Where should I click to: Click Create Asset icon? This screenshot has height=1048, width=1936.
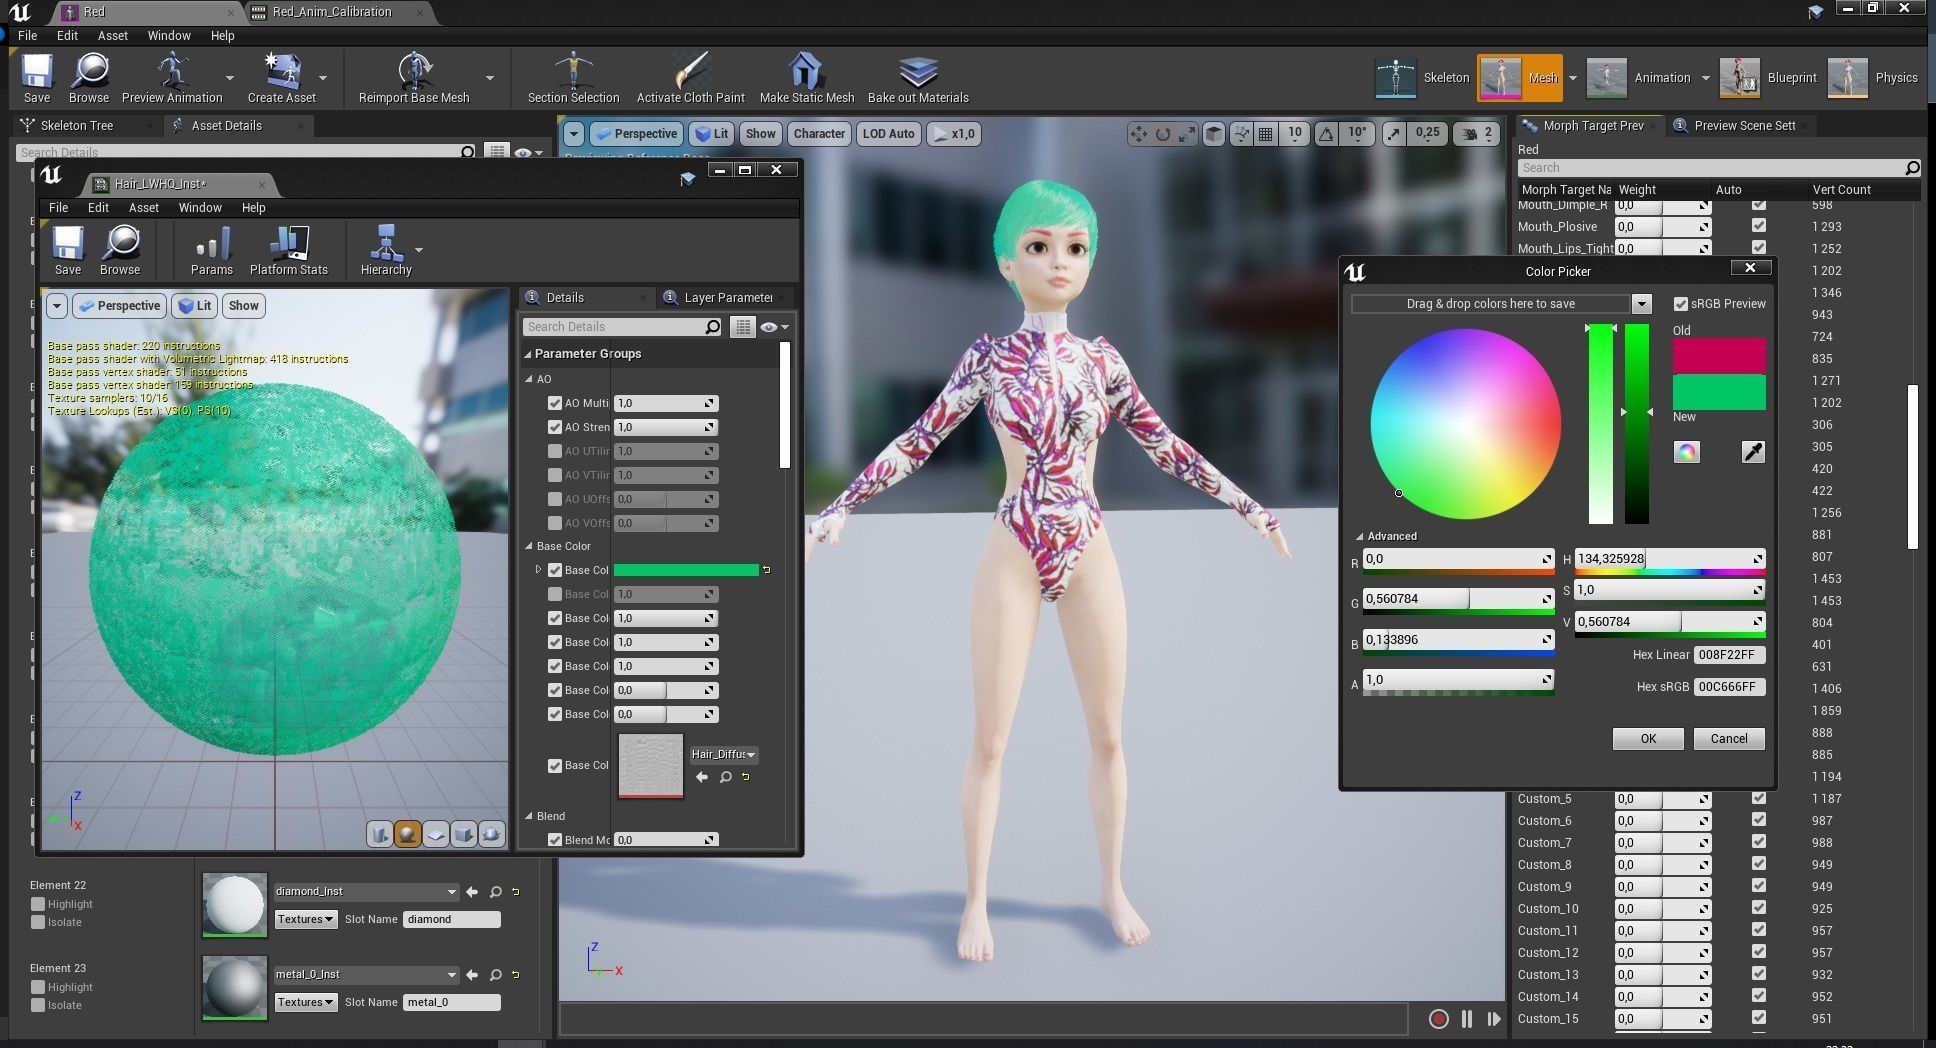(x=282, y=78)
